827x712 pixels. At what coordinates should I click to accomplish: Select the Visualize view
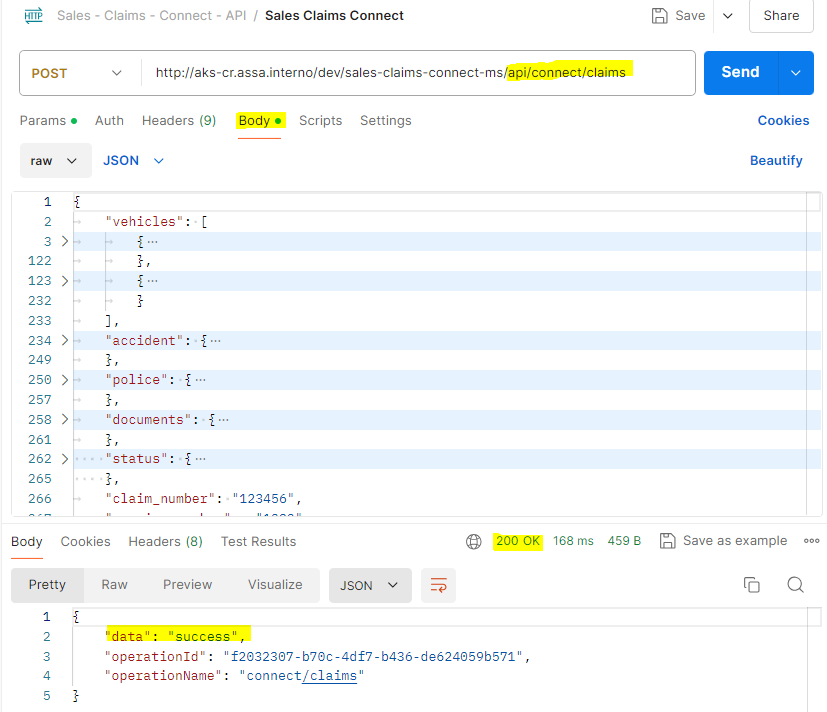[x=275, y=585]
